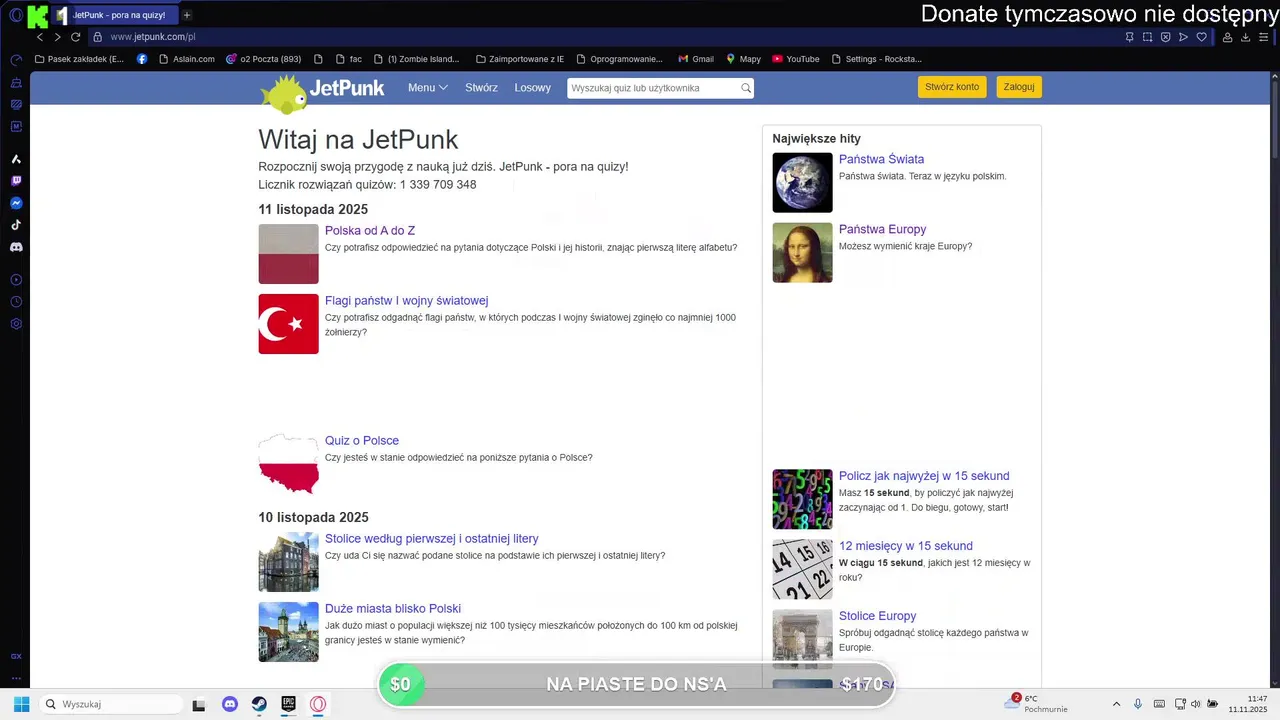
Task: Open Steam from the Windows taskbar
Action: point(259,704)
